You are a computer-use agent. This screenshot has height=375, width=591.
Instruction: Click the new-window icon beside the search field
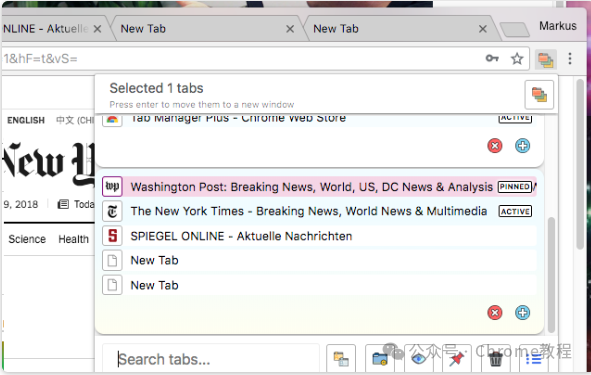coord(341,359)
